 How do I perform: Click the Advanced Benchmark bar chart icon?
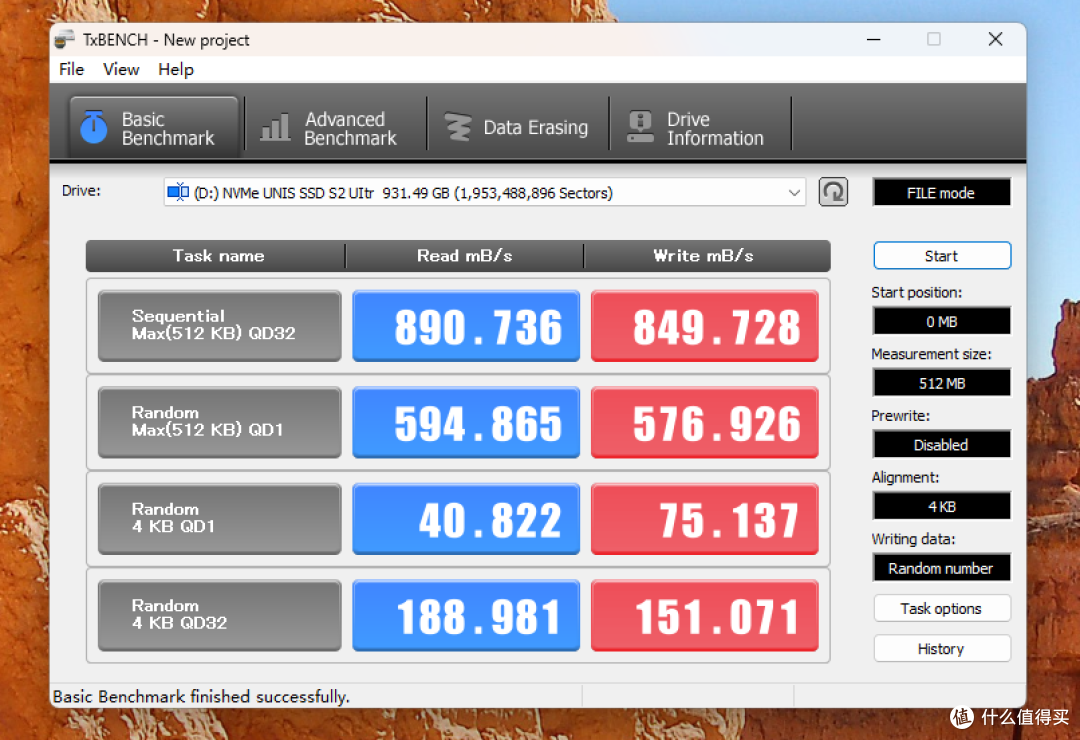coord(275,128)
